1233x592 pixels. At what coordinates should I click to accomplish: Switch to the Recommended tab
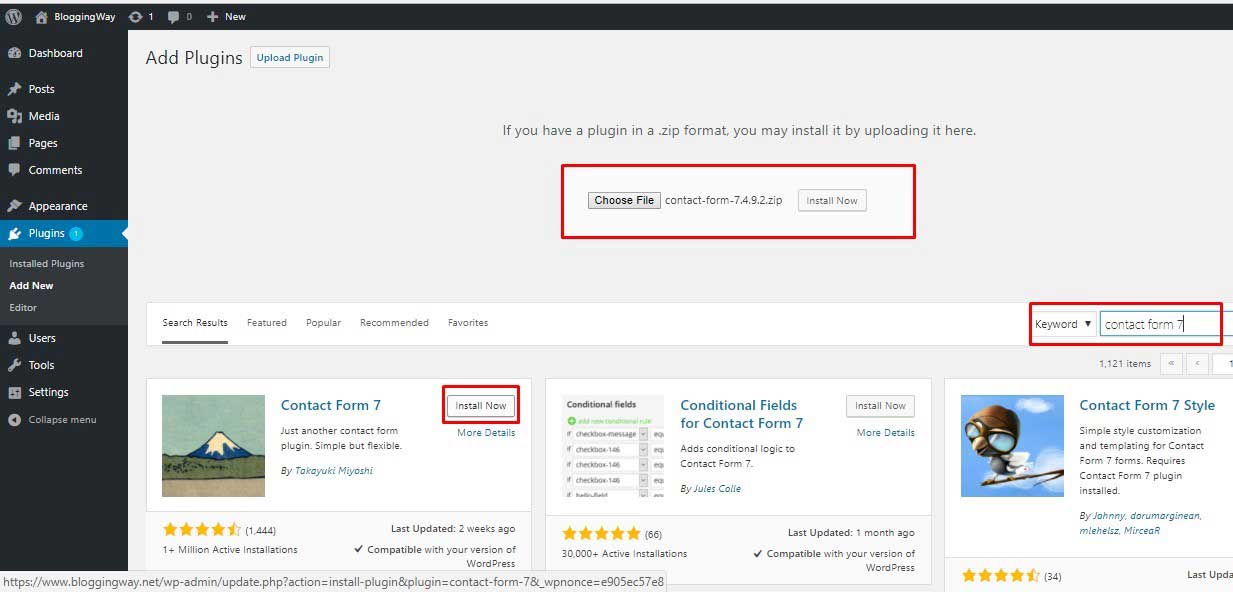[x=394, y=323]
